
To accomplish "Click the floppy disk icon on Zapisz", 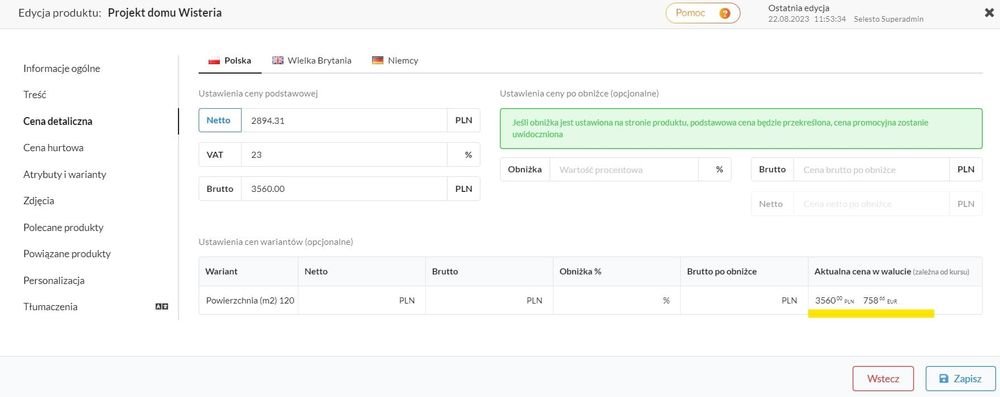I will [944, 378].
